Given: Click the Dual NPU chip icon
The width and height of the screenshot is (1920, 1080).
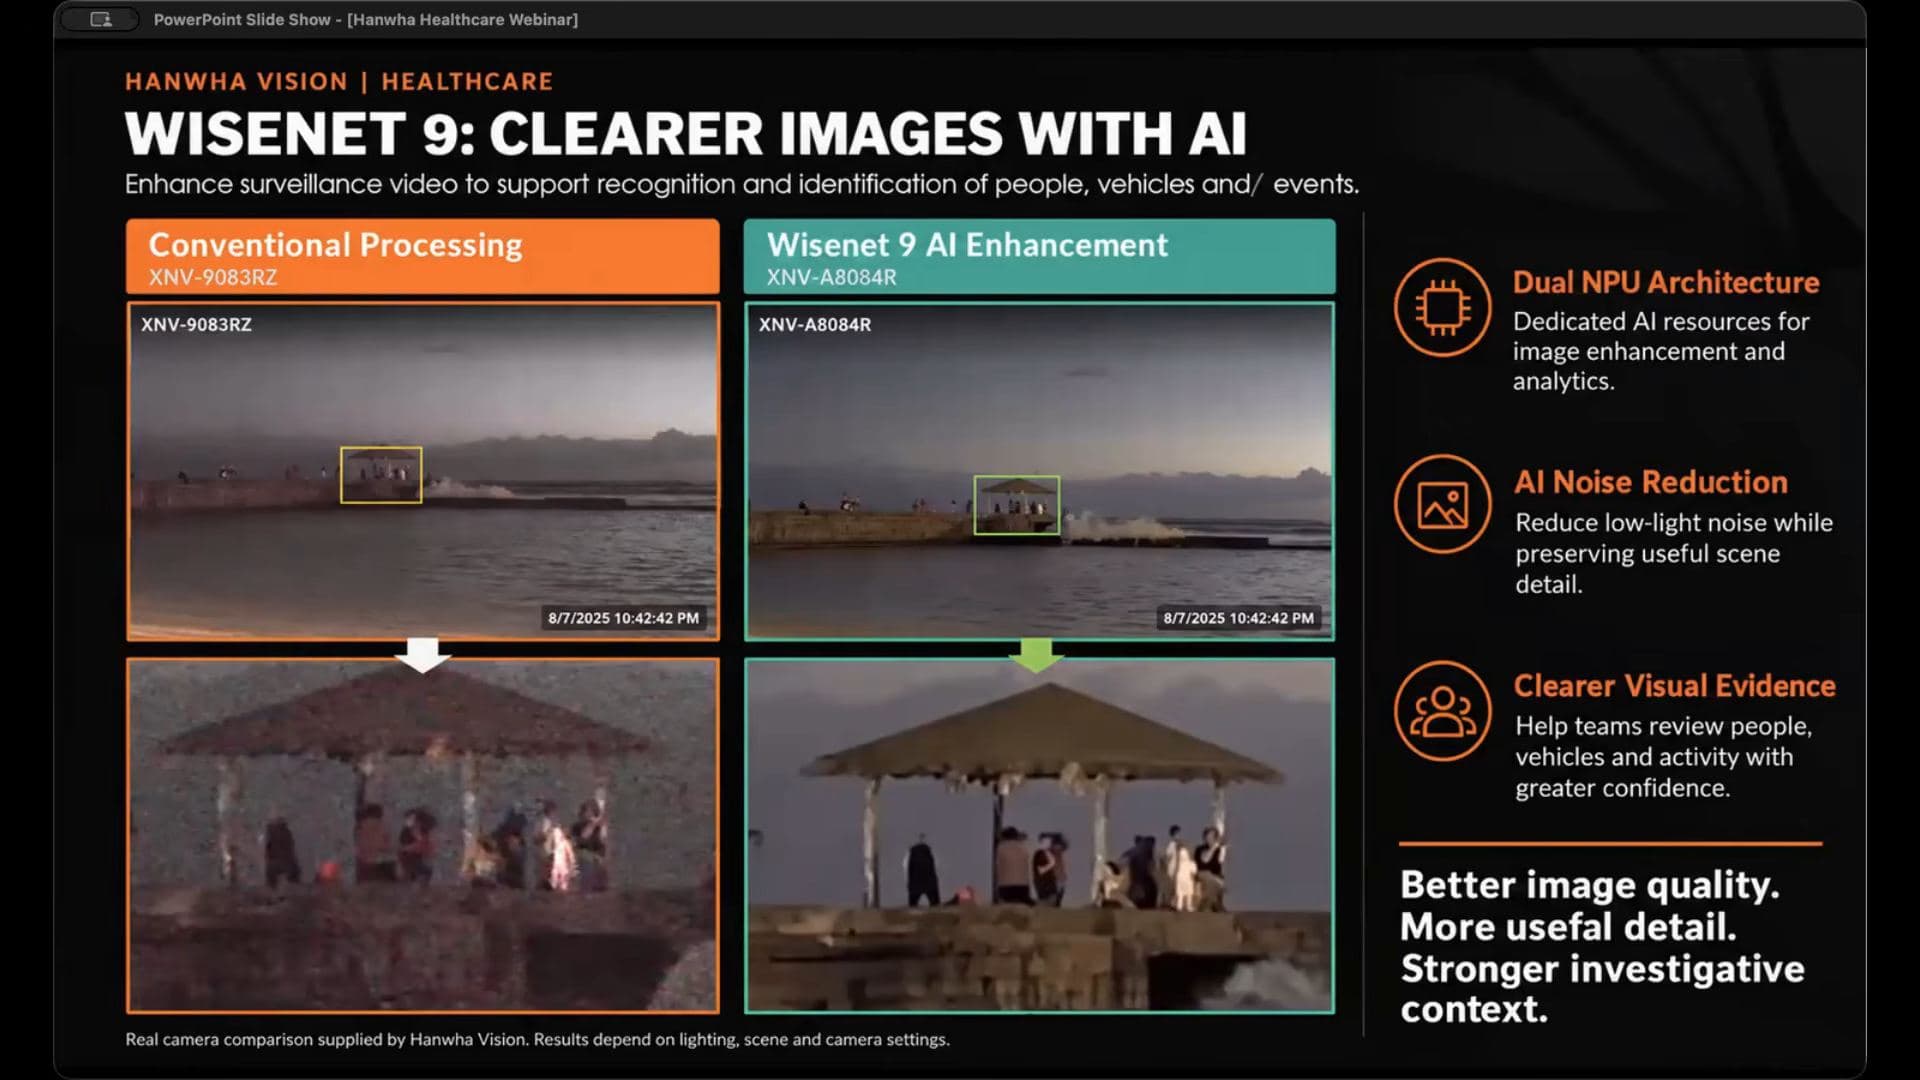Looking at the screenshot, I should 1442,307.
